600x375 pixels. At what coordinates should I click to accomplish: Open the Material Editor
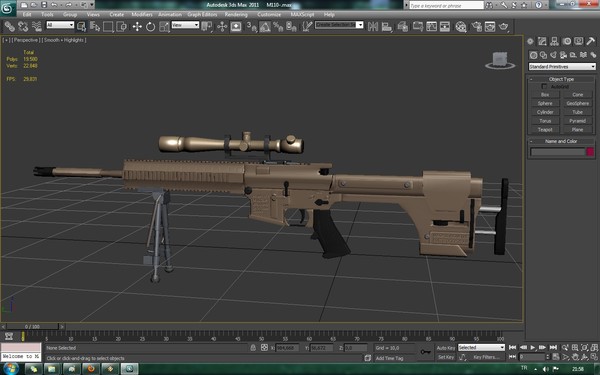(x=461, y=26)
